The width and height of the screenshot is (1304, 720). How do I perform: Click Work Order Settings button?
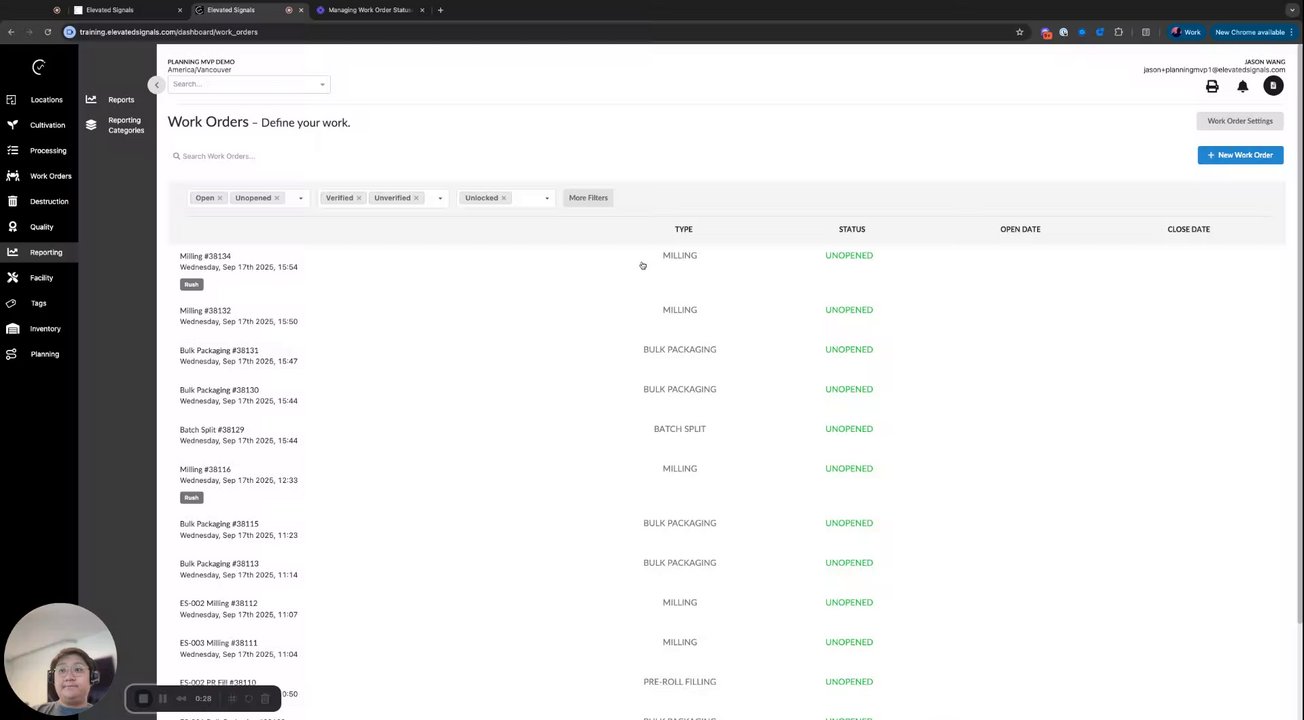1240,121
